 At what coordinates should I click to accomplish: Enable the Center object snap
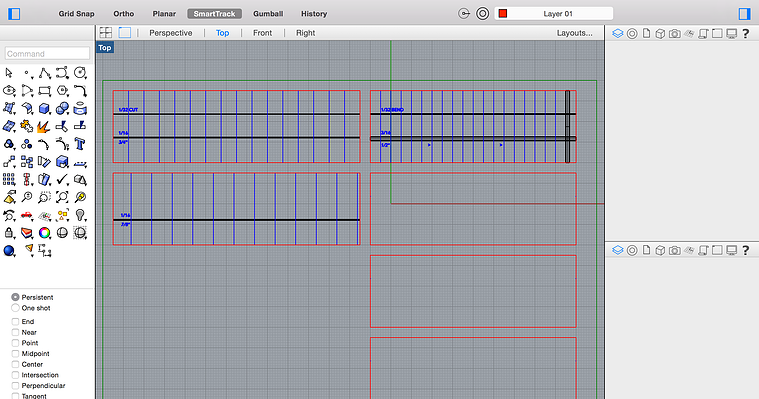point(15,364)
